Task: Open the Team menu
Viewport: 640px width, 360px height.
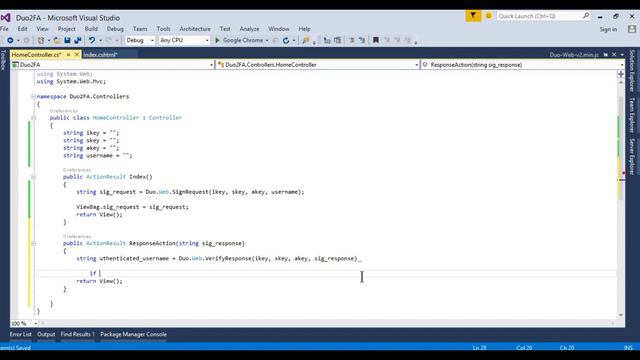Action: coord(140,29)
